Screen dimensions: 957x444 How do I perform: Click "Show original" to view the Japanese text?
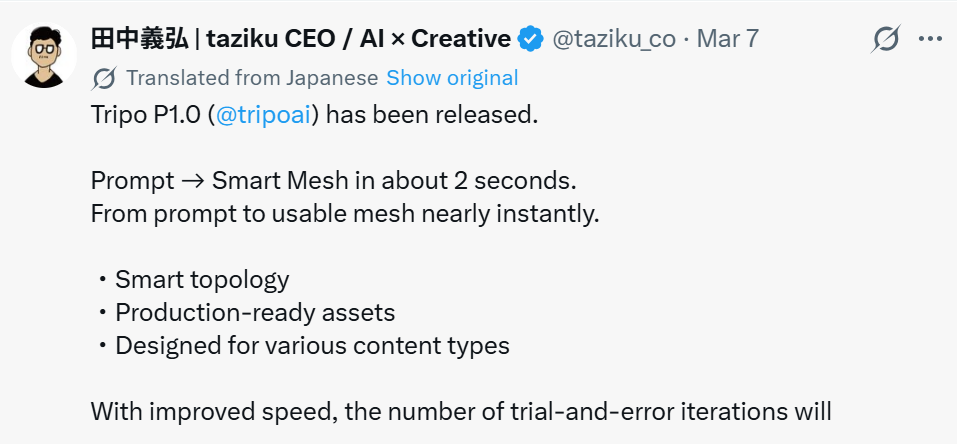pyautogui.click(x=452, y=78)
